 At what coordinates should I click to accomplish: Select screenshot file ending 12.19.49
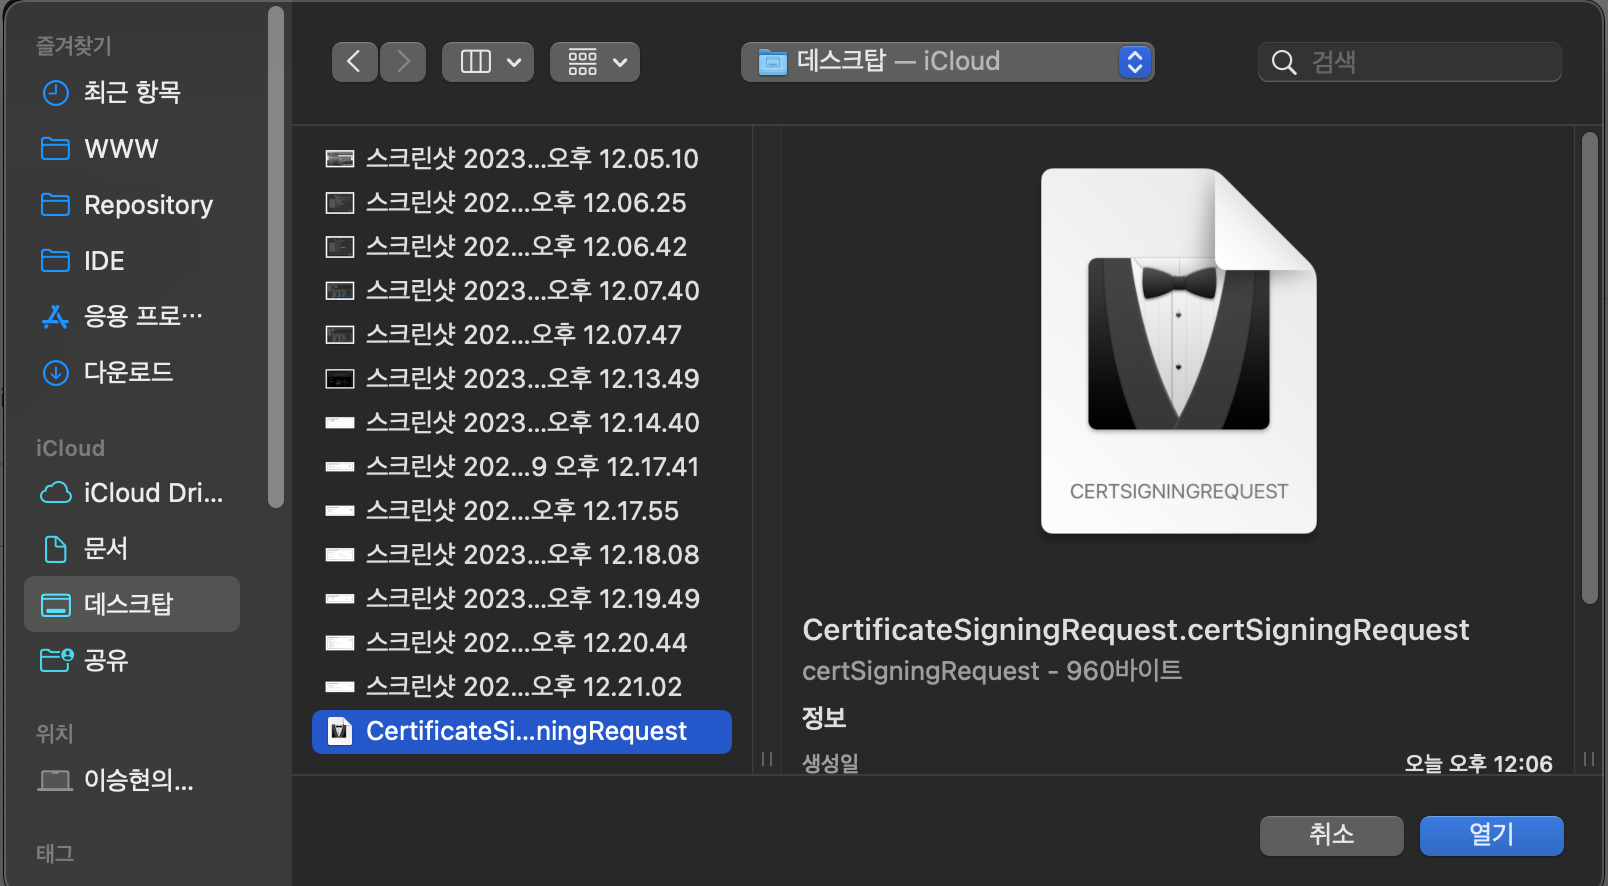(x=522, y=599)
